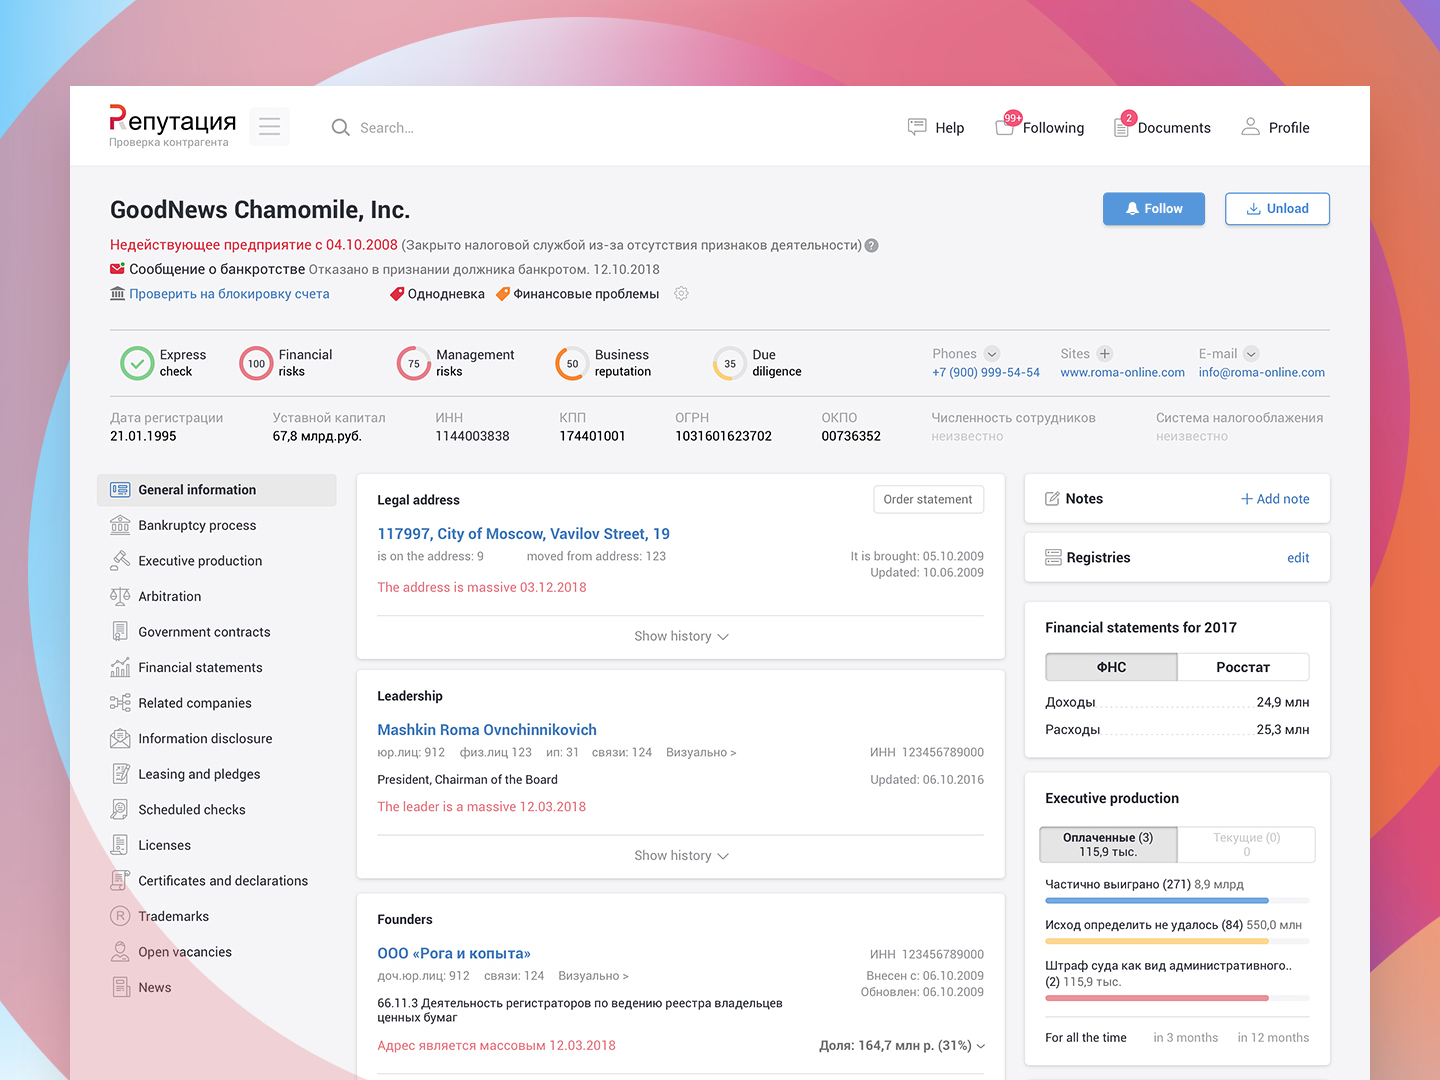Select Оплаченные (3) executive production toggle

click(1108, 845)
